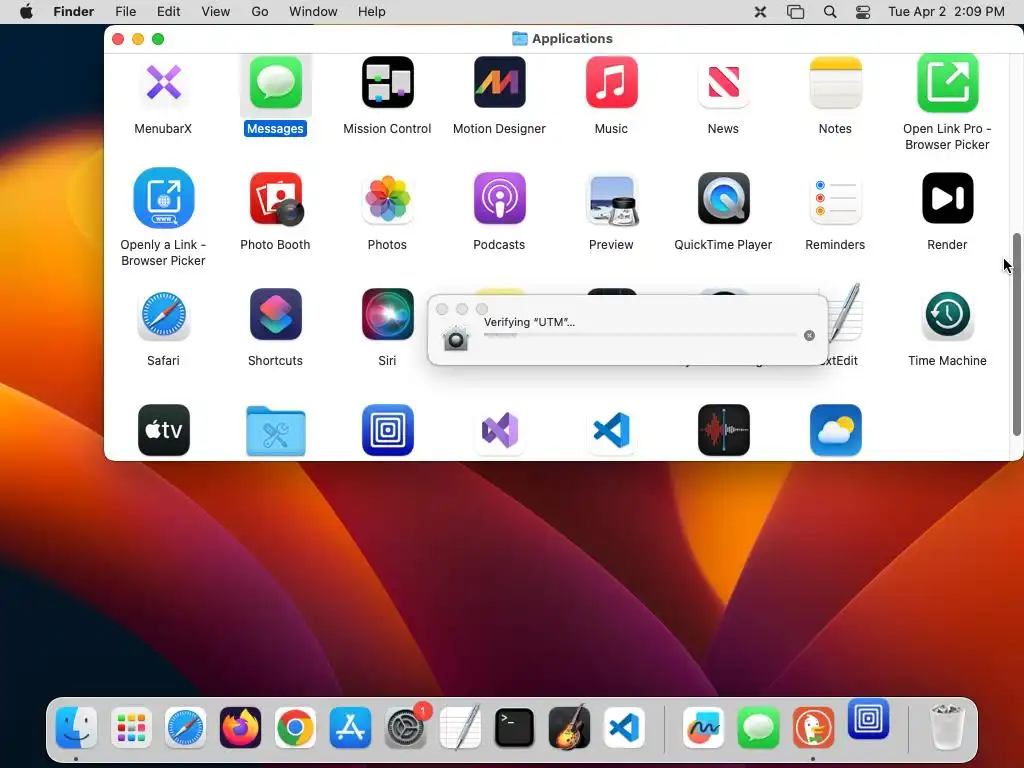Open App Store from the Dock
Viewport: 1024px width, 768px height.
click(x=350, y=728)
